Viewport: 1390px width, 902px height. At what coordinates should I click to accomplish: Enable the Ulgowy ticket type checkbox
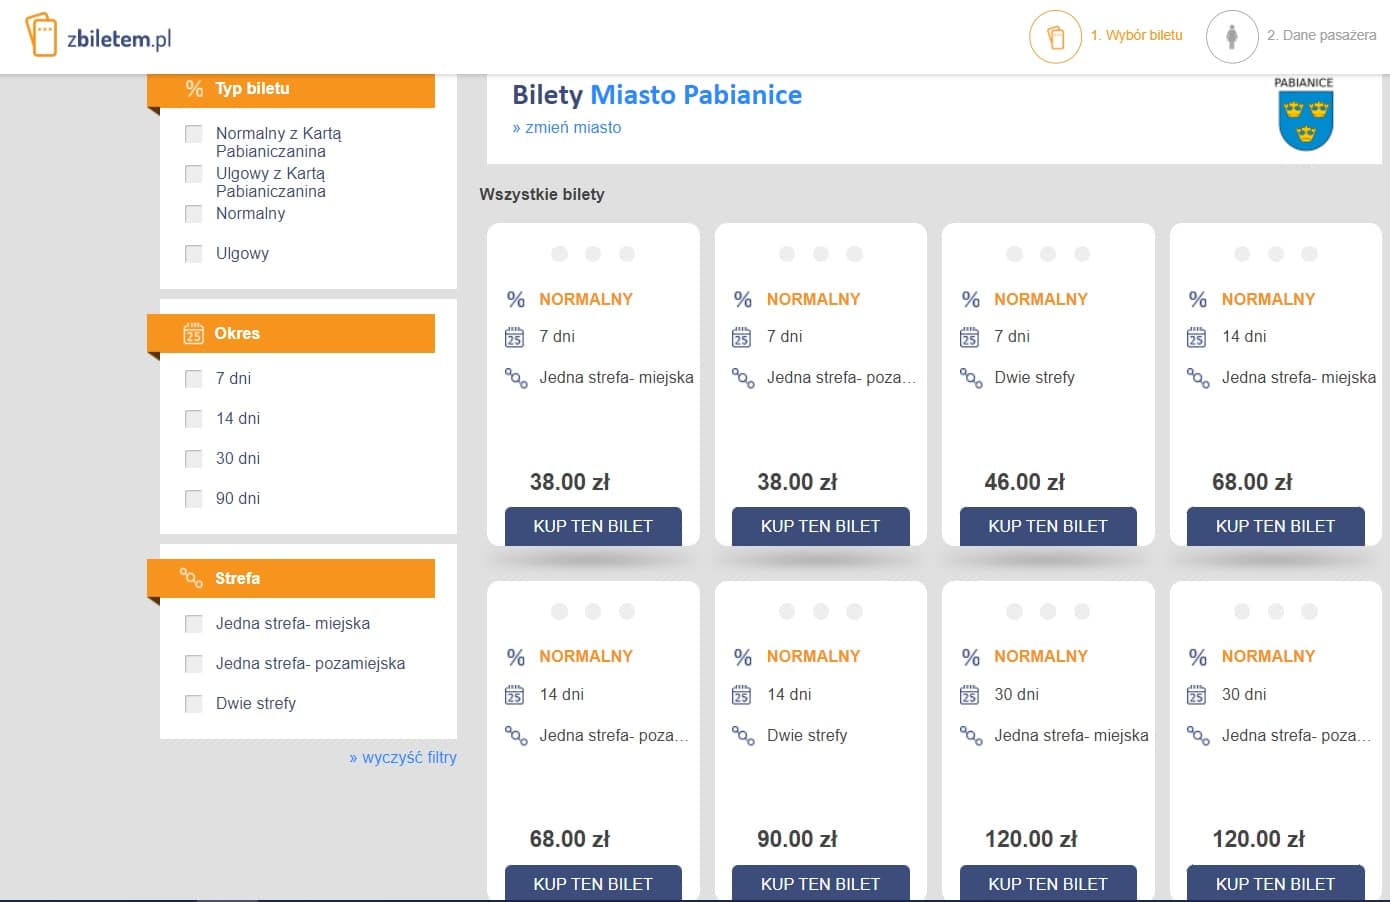point(194,254)
